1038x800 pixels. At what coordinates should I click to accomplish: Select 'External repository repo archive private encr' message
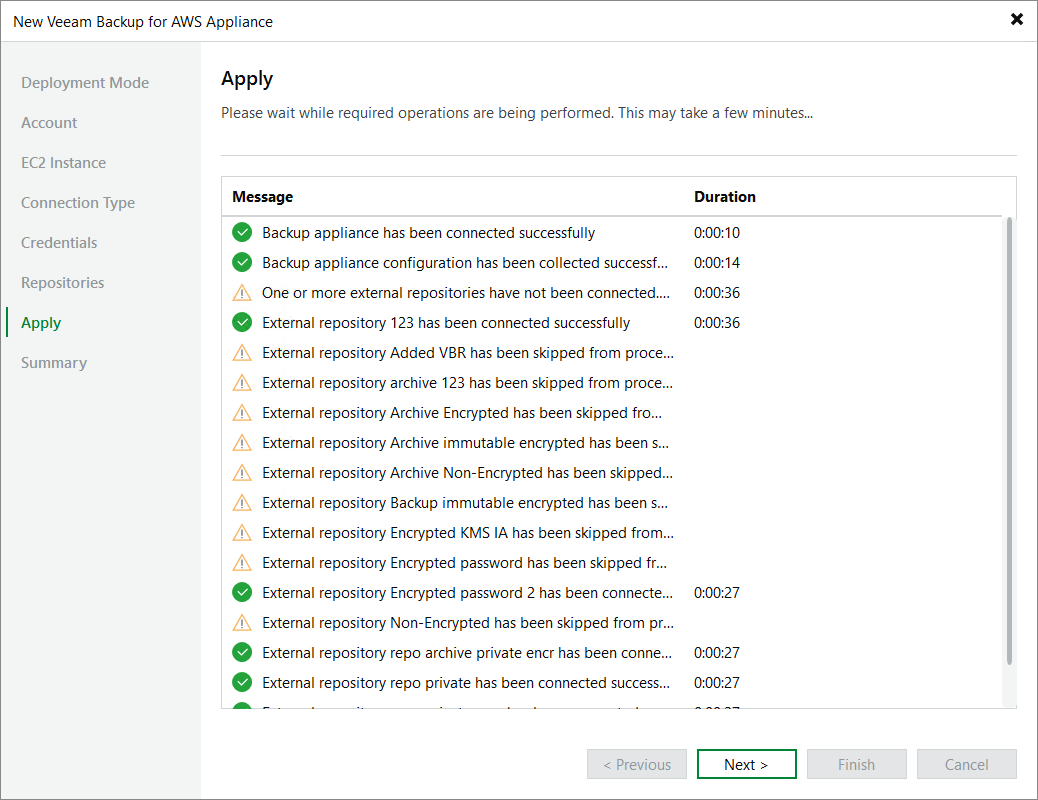tap(467, 653)
